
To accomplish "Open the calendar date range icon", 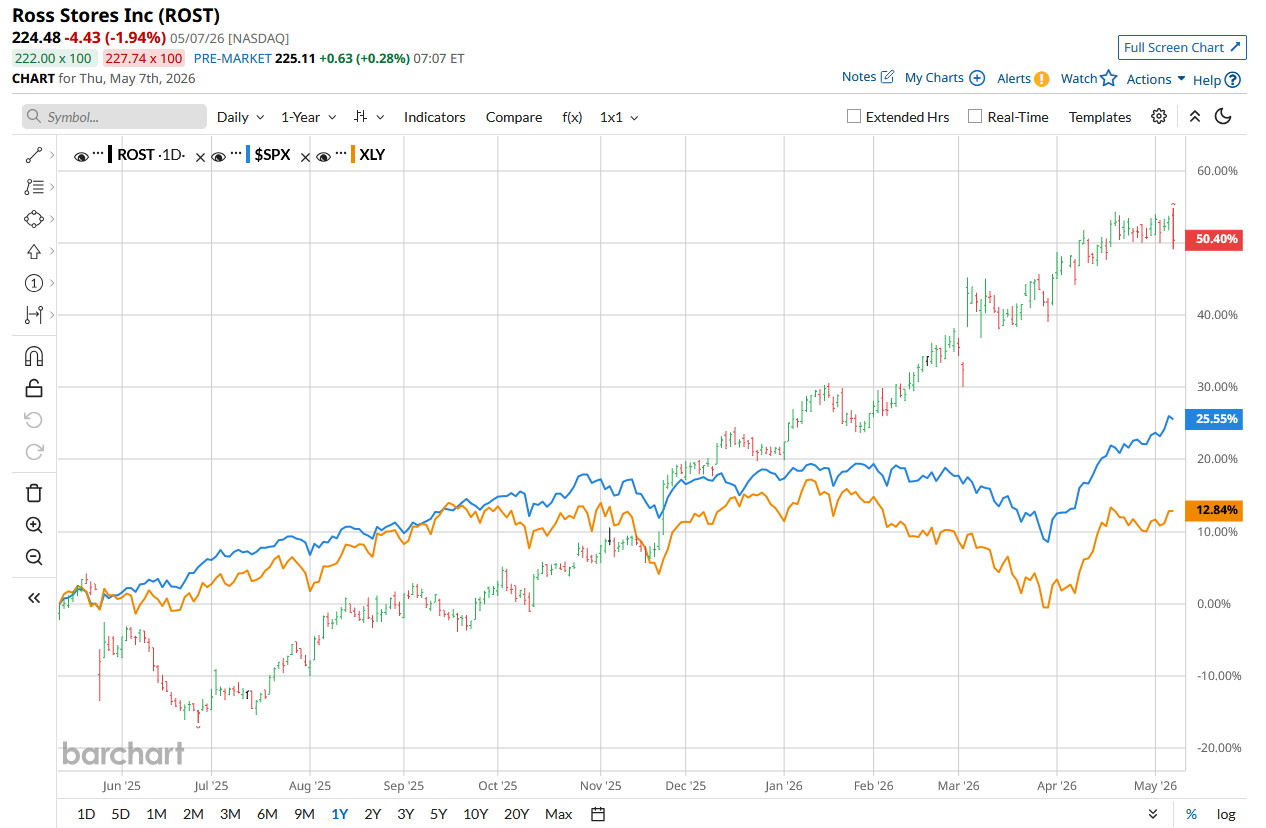I will [598, 814].
